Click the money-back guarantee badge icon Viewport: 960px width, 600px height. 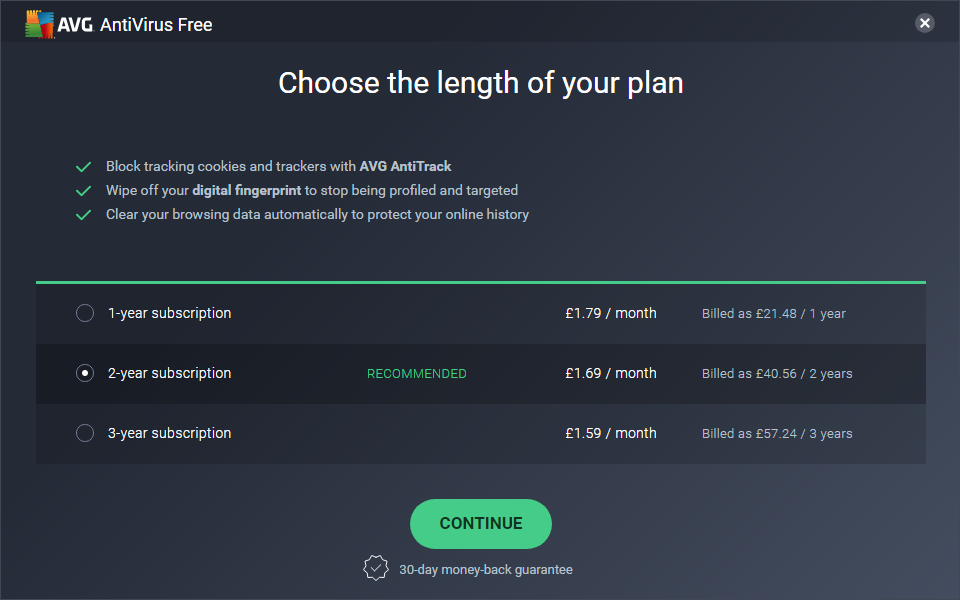point(375,568)
